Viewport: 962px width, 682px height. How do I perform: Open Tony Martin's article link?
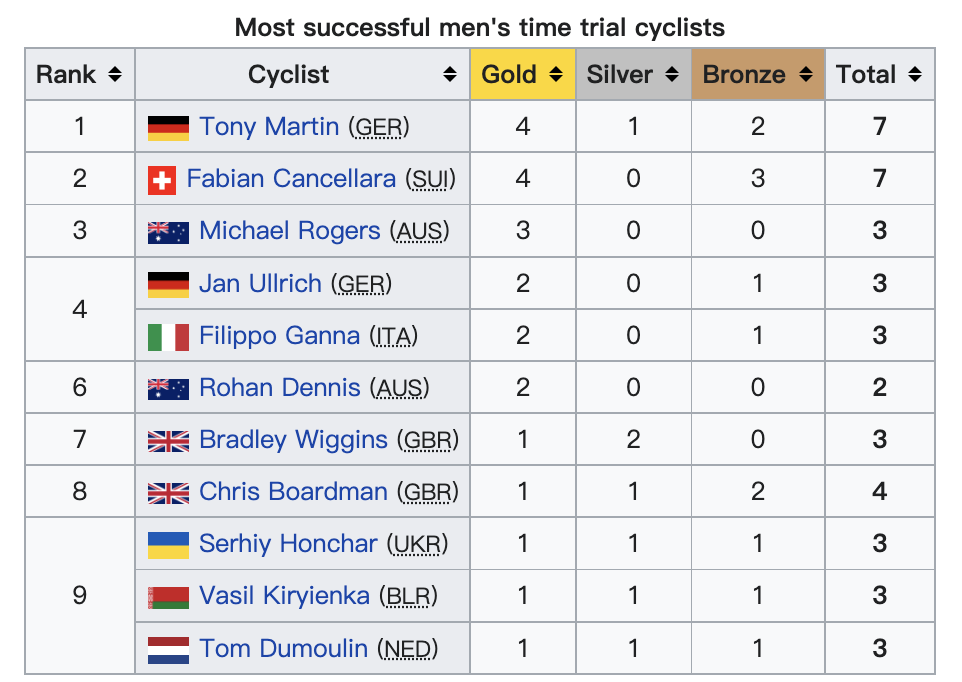pos(269,127)
